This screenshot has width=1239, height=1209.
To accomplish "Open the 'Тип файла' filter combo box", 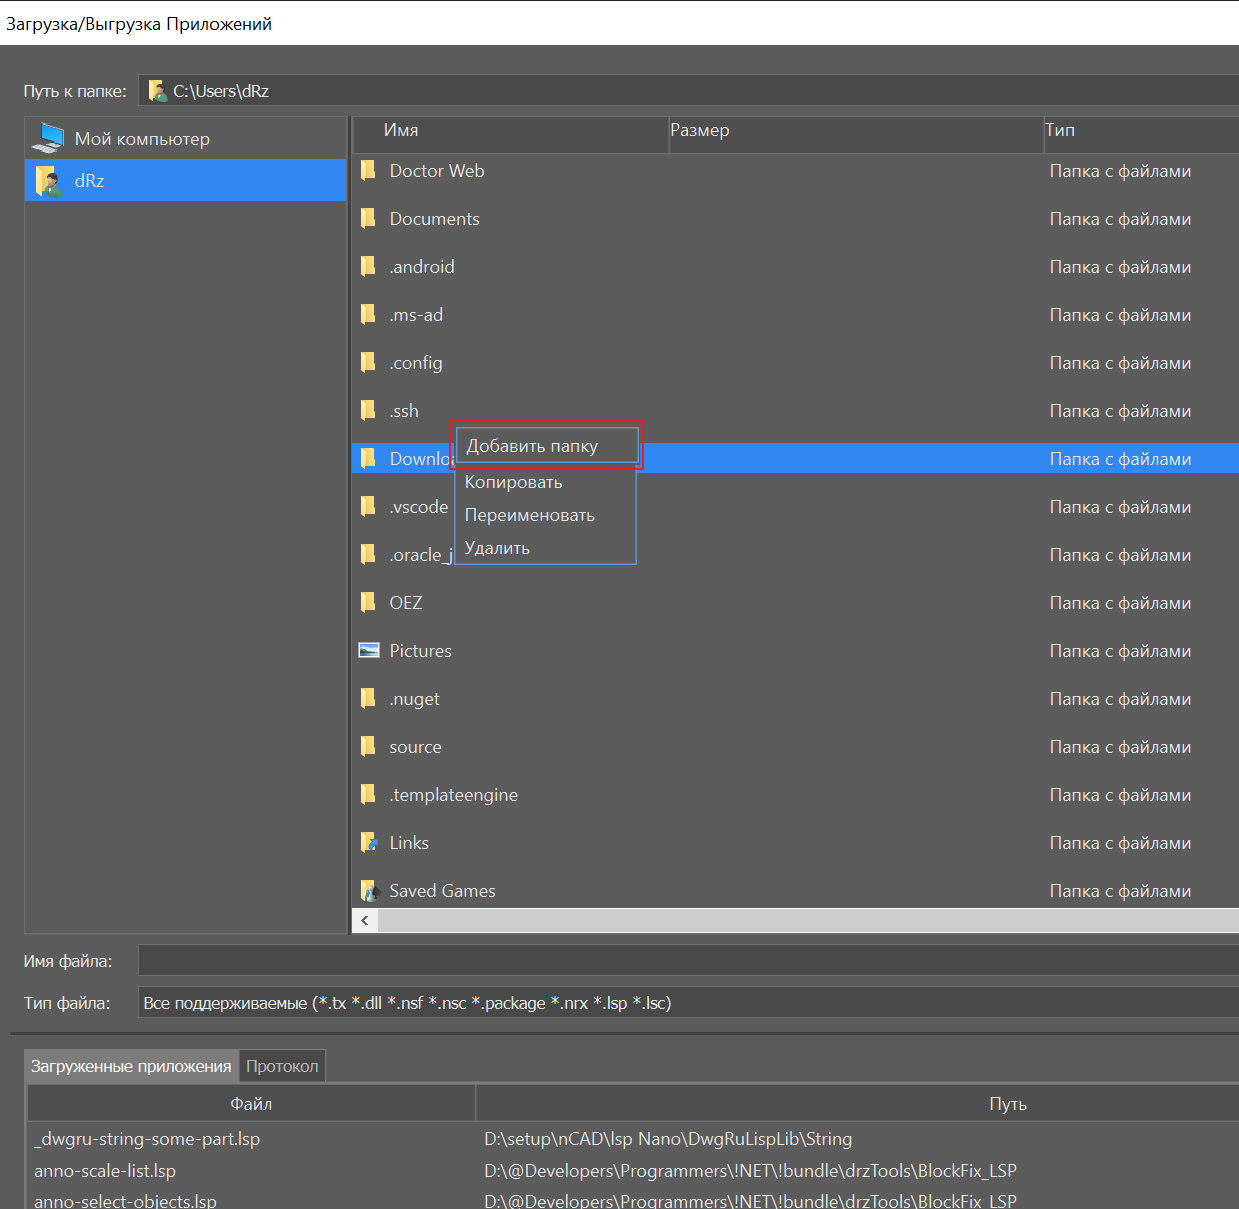I will coord(688,1003).
